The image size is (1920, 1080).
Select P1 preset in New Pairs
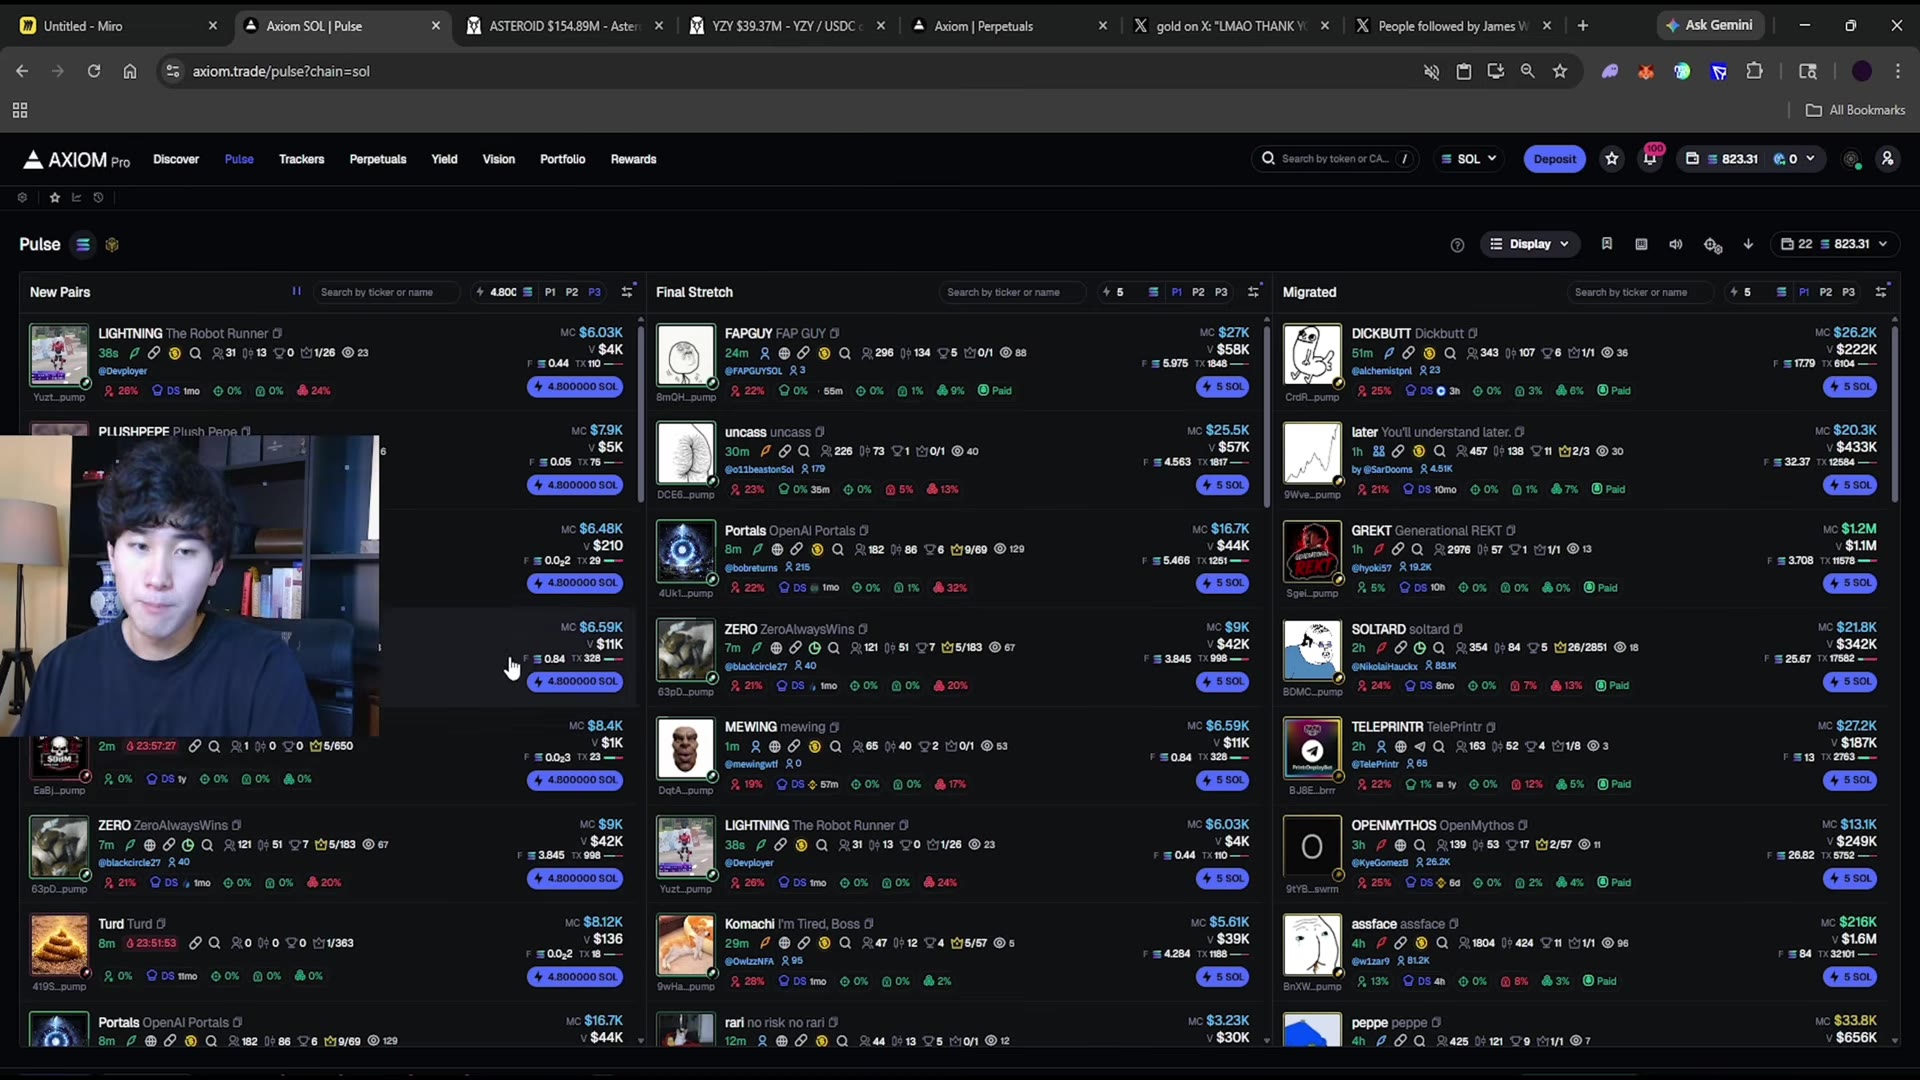(x=550, y=292)
